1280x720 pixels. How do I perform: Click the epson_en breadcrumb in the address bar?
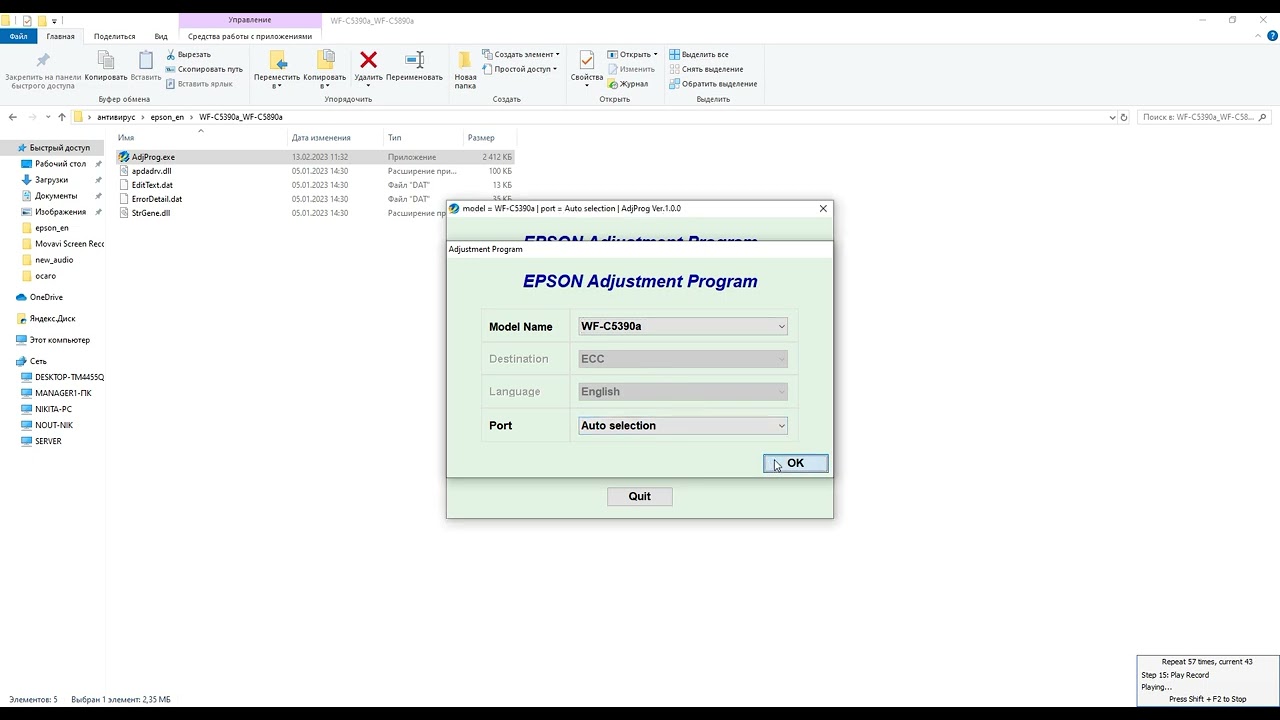click(x=167, y=117)
